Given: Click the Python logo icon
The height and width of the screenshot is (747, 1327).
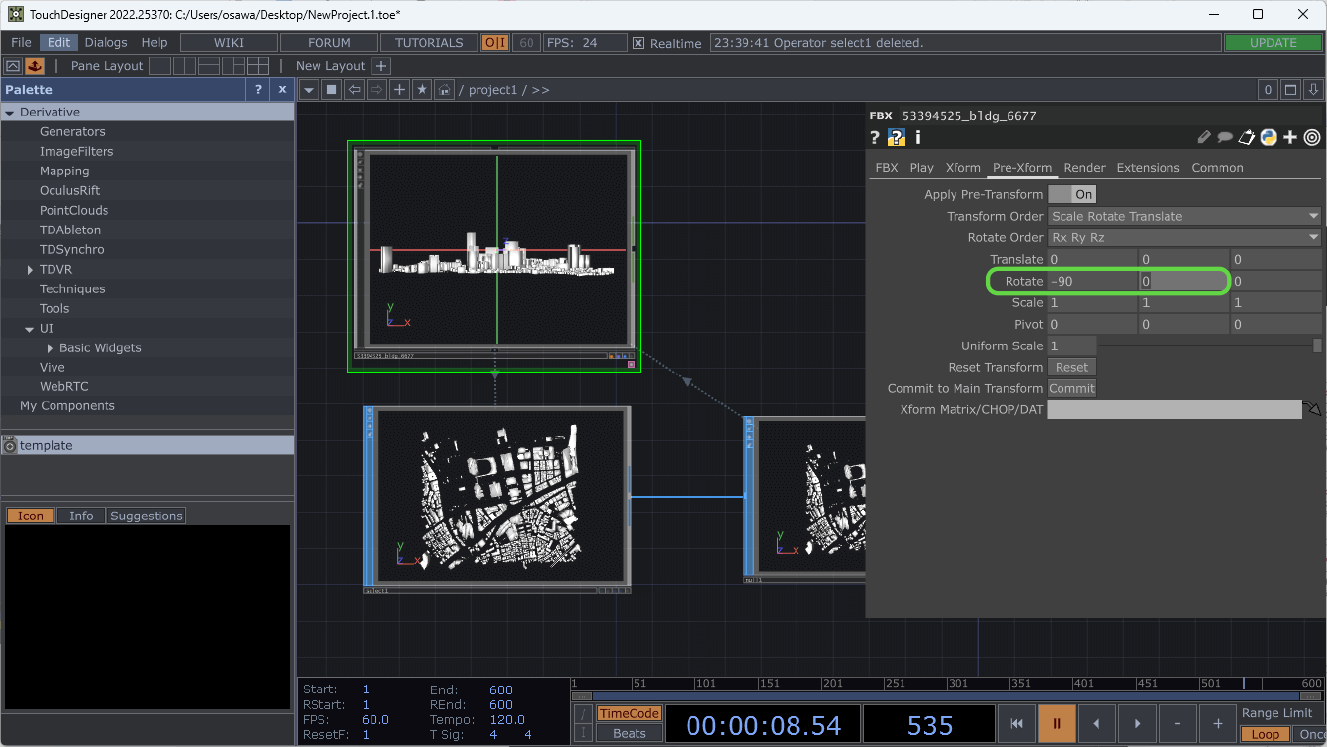Looking at the screenshot, I should point(1268,138).
